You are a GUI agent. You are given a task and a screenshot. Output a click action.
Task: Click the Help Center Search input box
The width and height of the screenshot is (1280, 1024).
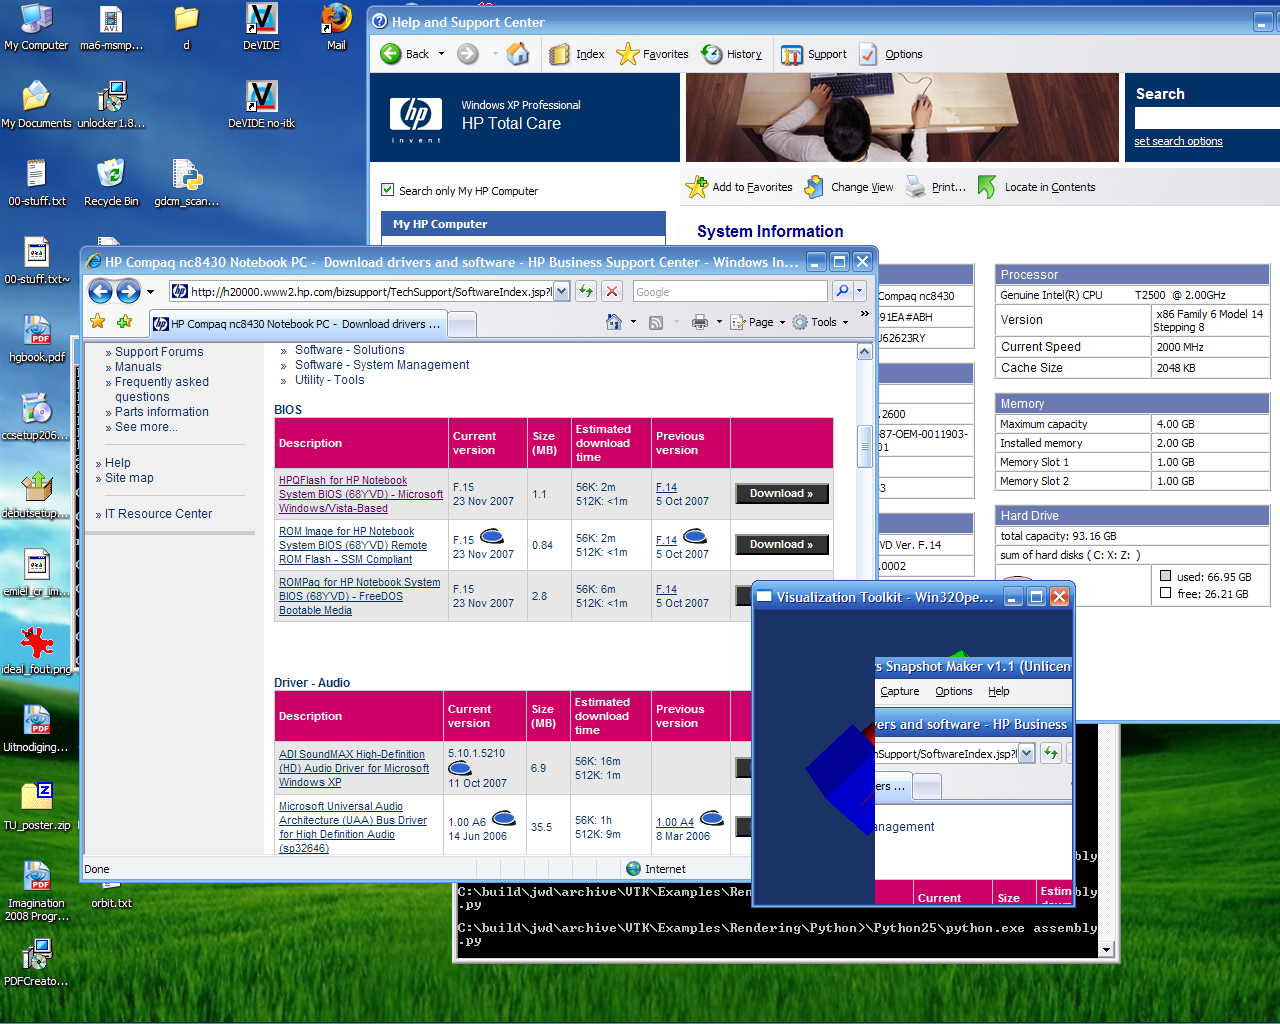(1207, 118)
